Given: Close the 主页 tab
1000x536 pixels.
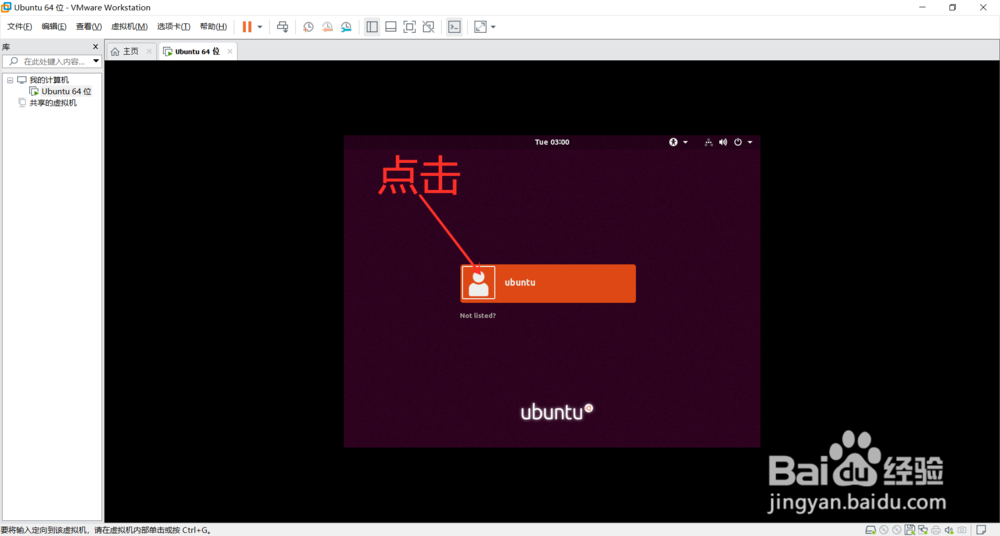Looking at the screenshot, I should coord(149,52).
